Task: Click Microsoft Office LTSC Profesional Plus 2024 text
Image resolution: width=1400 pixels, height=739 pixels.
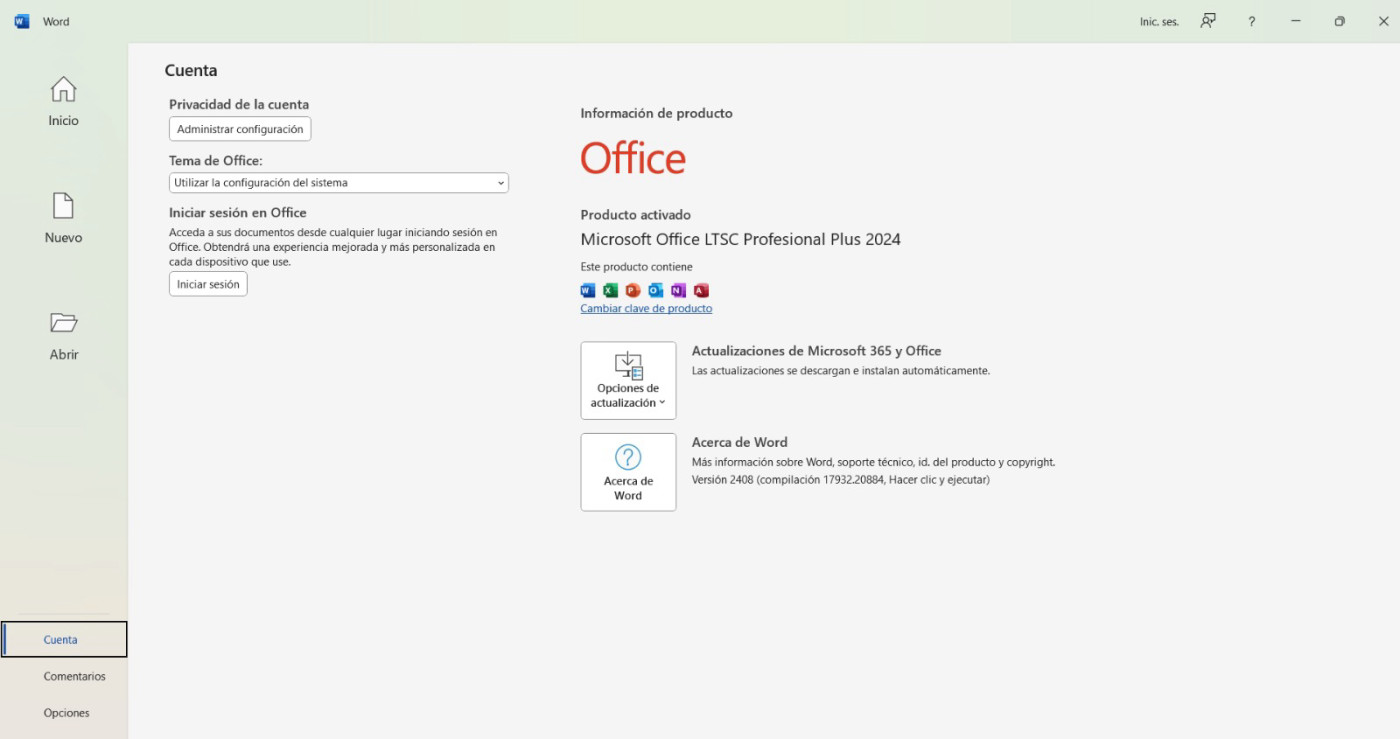Action: coord(740,239)
